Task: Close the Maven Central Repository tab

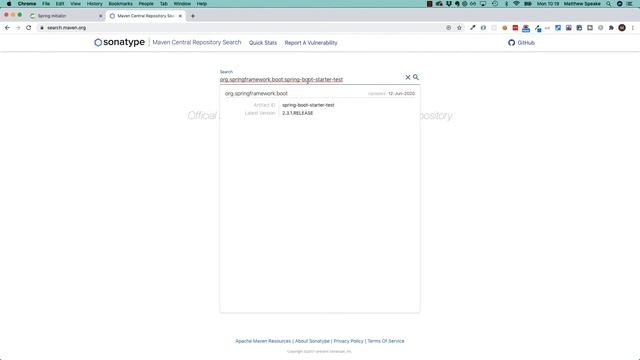Action: click(180, 16)
